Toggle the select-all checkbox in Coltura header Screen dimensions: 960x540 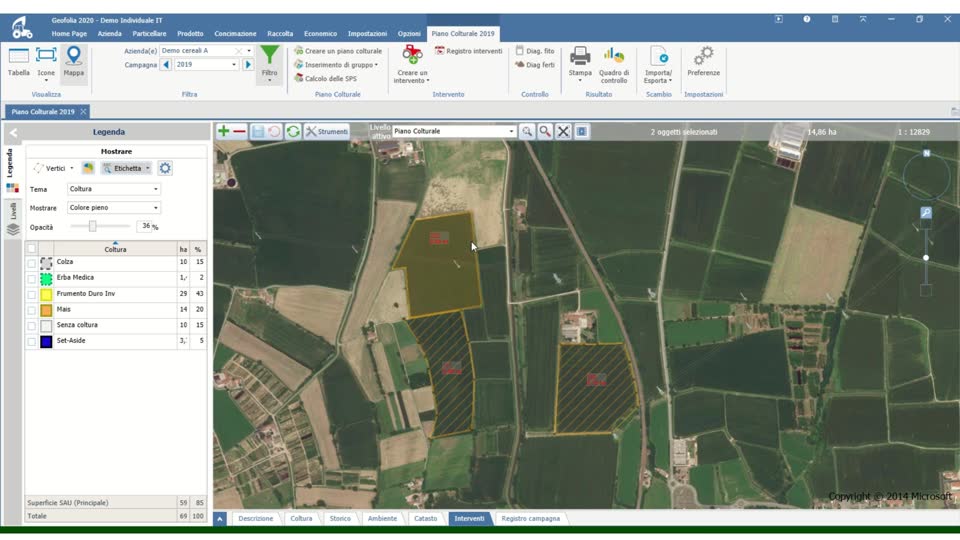pyautogui.click(x=31, y=249)
